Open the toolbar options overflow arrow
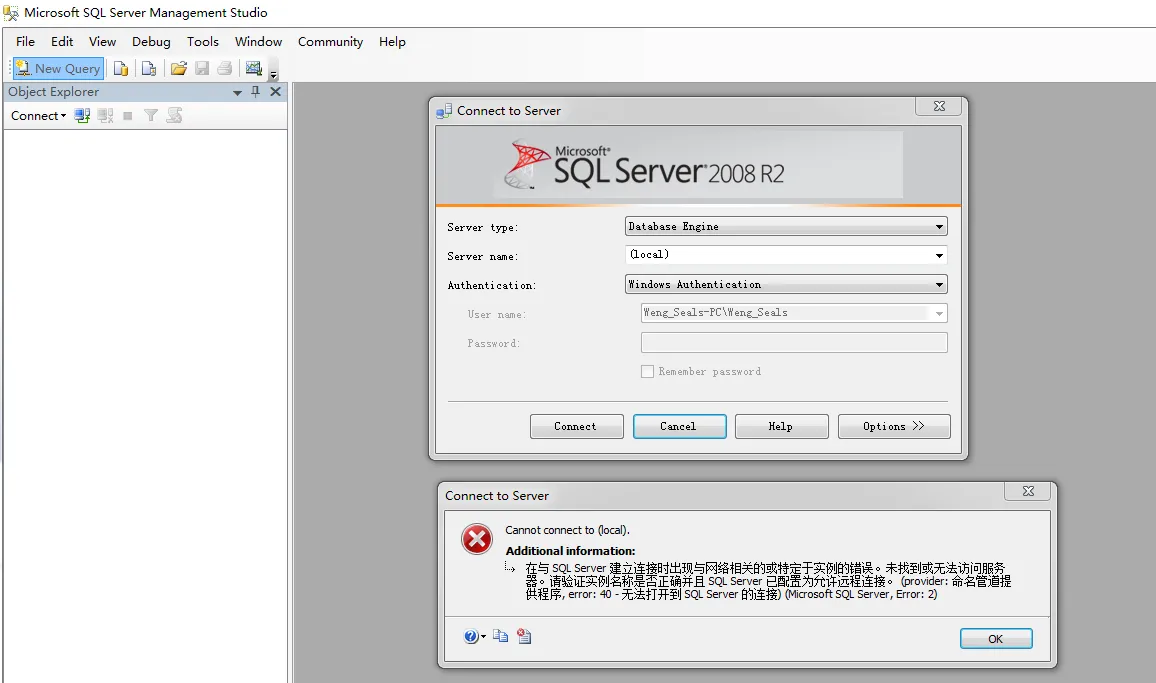This screenshot has height=683, width=1156. coord(274,72)
